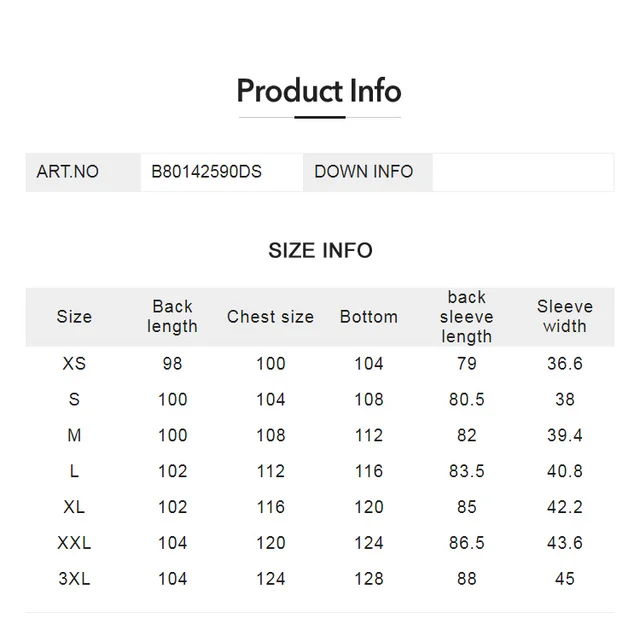Click the Back length column header
This screenshot has height=630, width=640.
click(x=172, y=317)
